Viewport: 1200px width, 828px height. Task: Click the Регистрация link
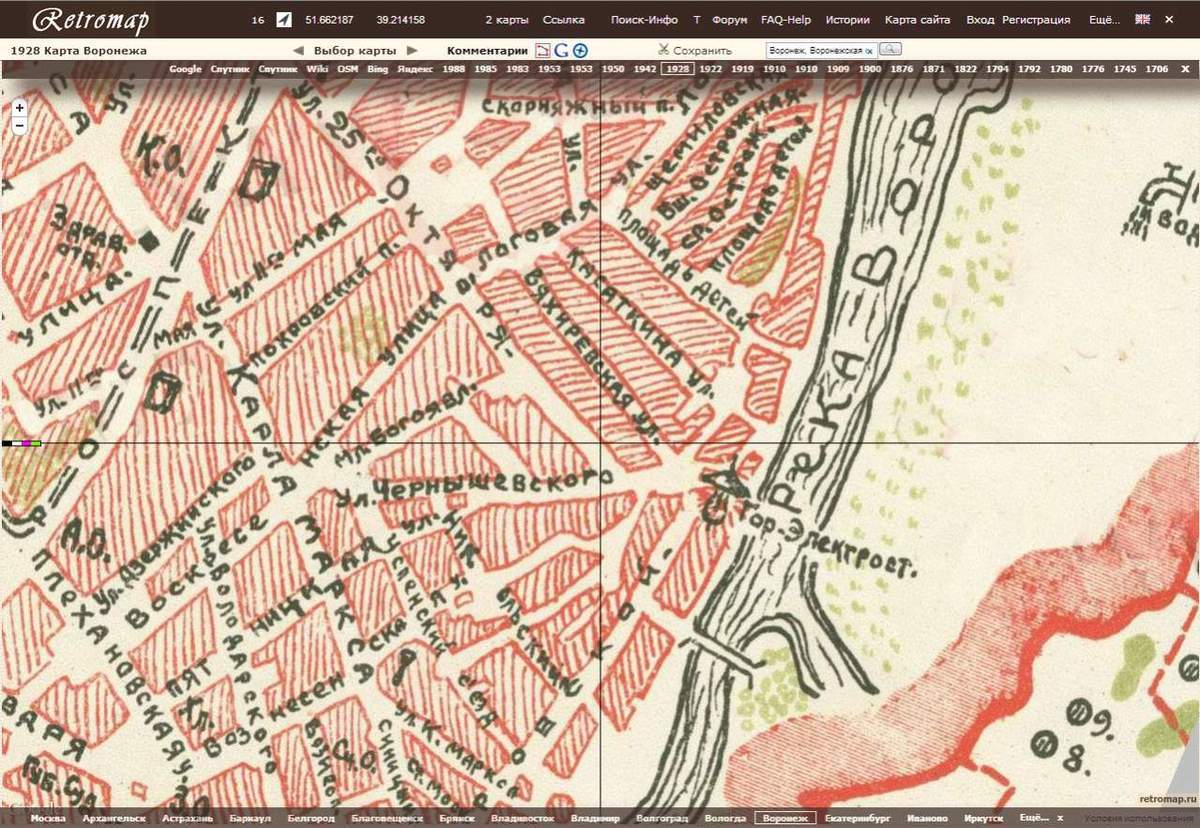1034,20
